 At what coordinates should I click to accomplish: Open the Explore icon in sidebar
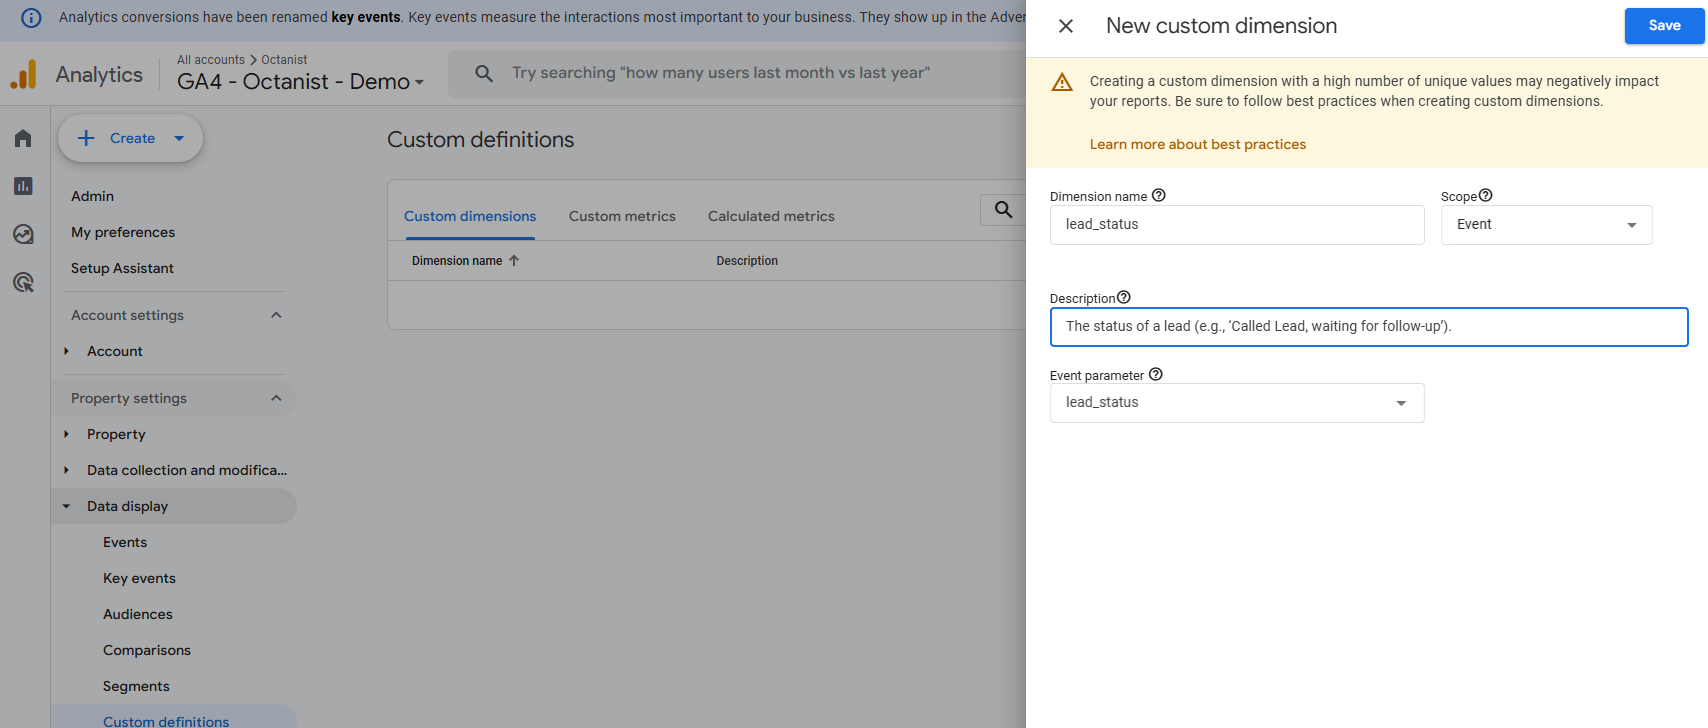click(23, 234)
